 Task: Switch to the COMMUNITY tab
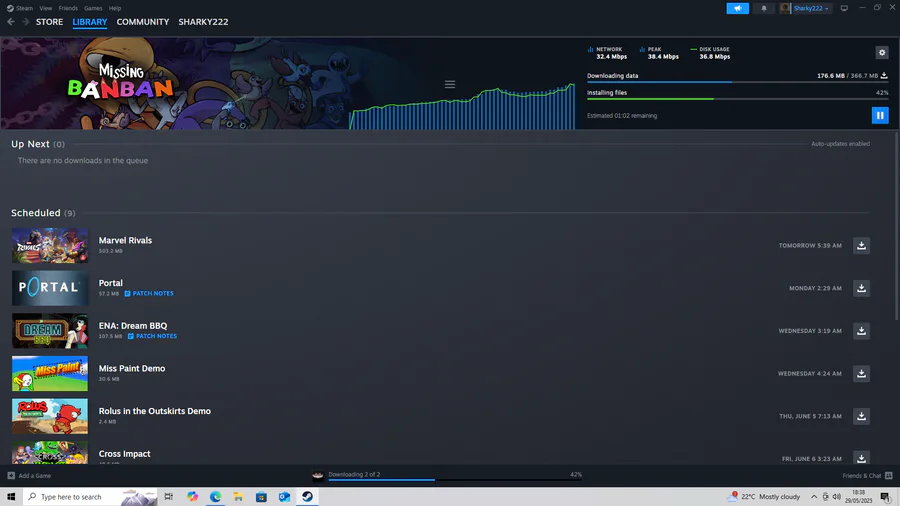tap(143, 22)
